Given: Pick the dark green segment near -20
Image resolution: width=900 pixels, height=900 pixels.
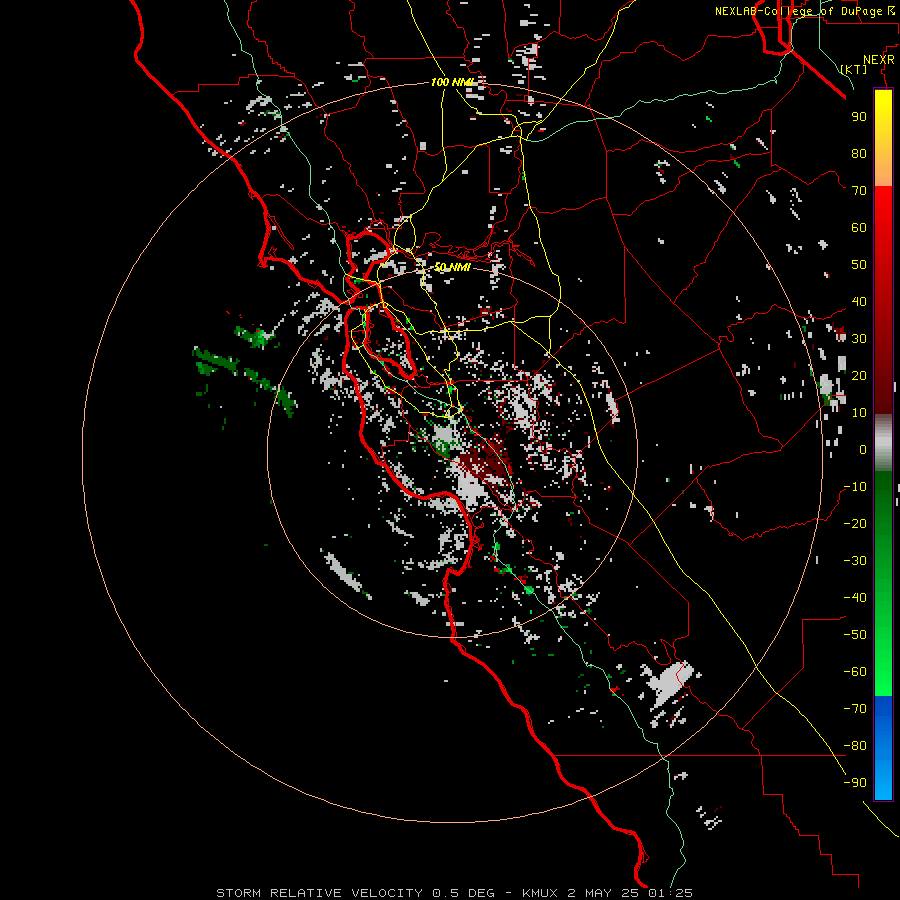Looking at the screenshot, I should click(883, 517).
